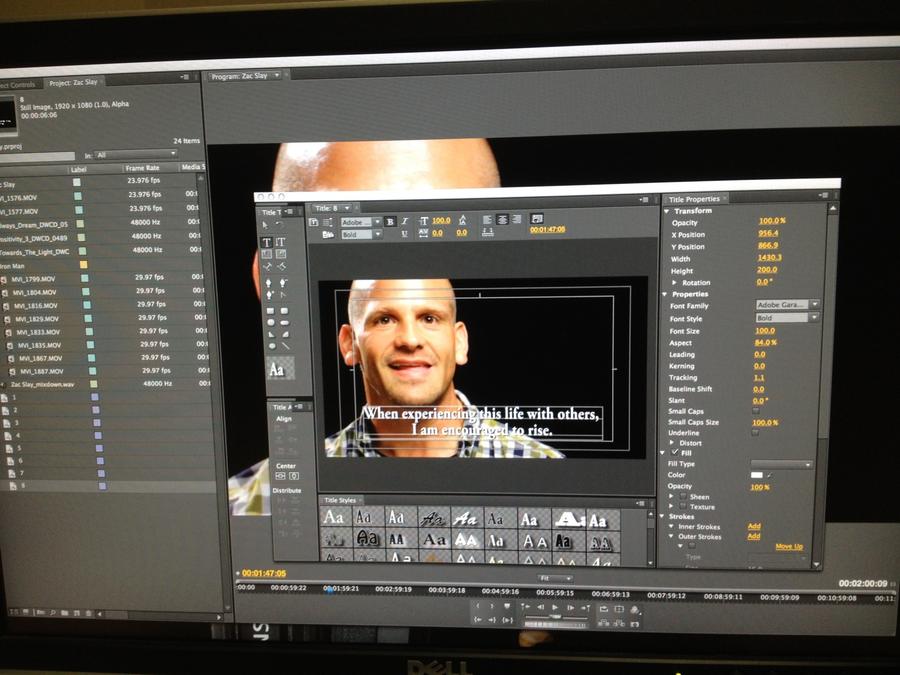Collapse the Transform section
The image size is (900, 675).
[666, 211]
